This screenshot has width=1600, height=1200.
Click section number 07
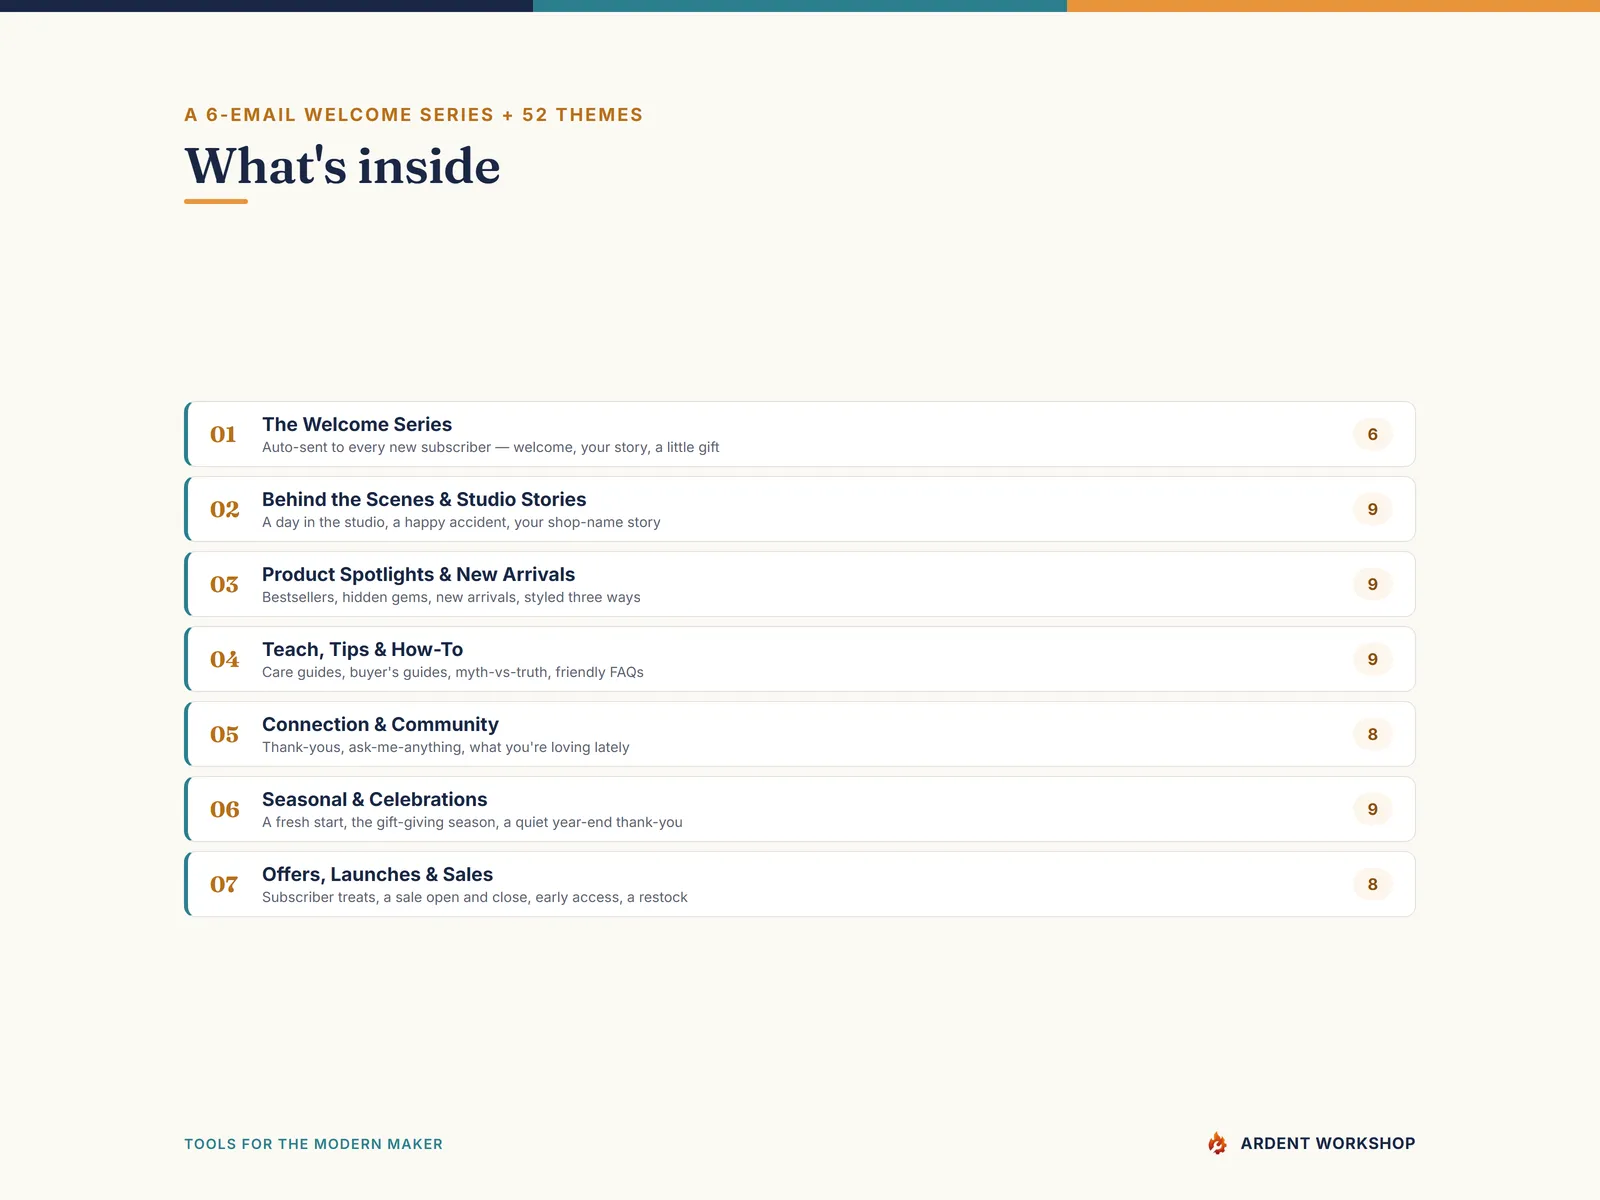pos(224,884)
